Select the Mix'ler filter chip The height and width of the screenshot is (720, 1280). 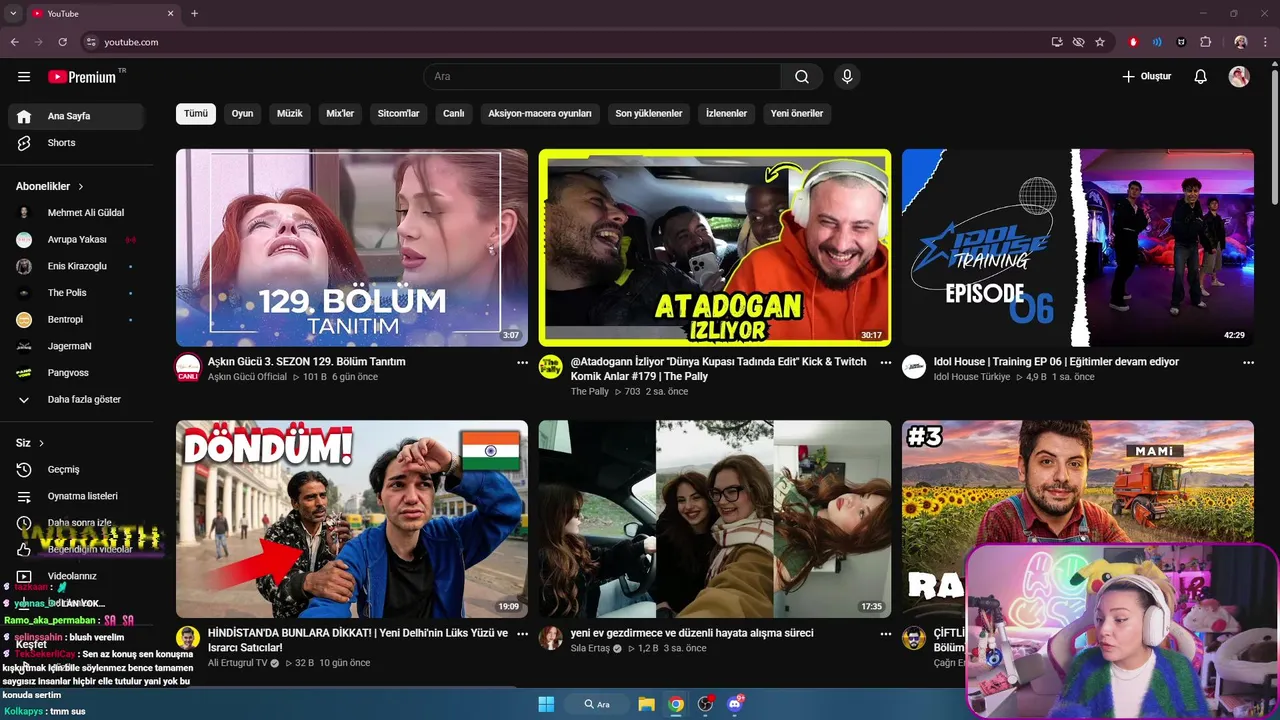tap(340, 113)
